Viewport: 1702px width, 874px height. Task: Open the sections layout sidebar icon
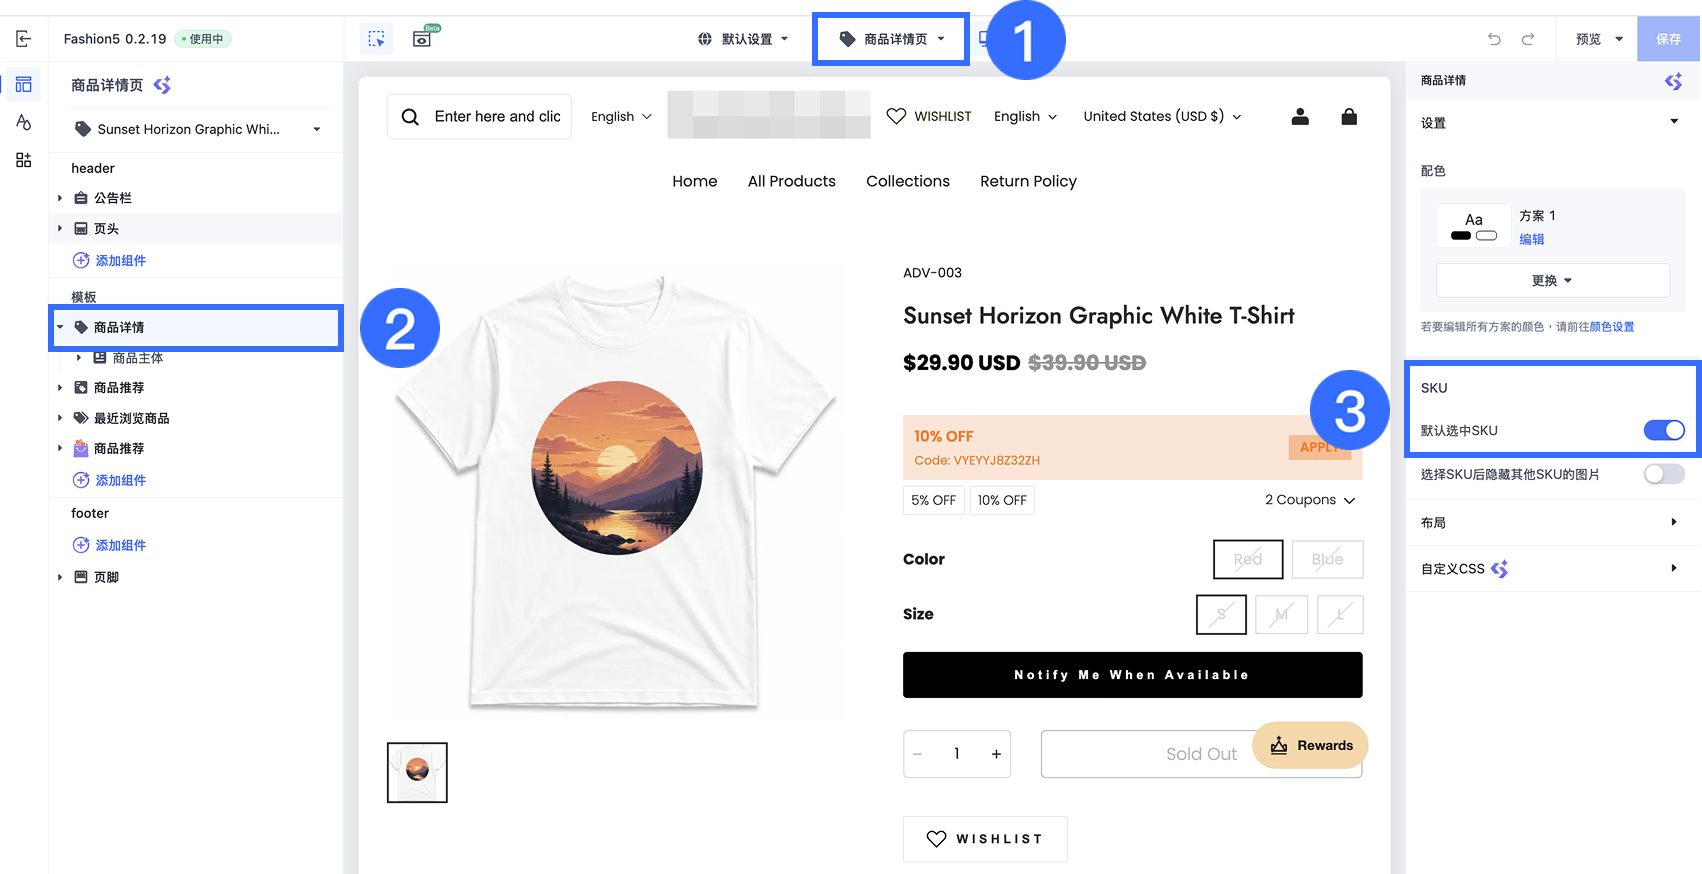pos(23,85)
